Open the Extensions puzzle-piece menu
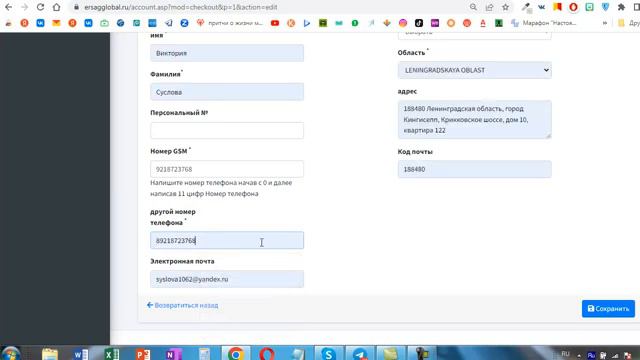This screenshot has height=360, width=640. pos(621,7)
